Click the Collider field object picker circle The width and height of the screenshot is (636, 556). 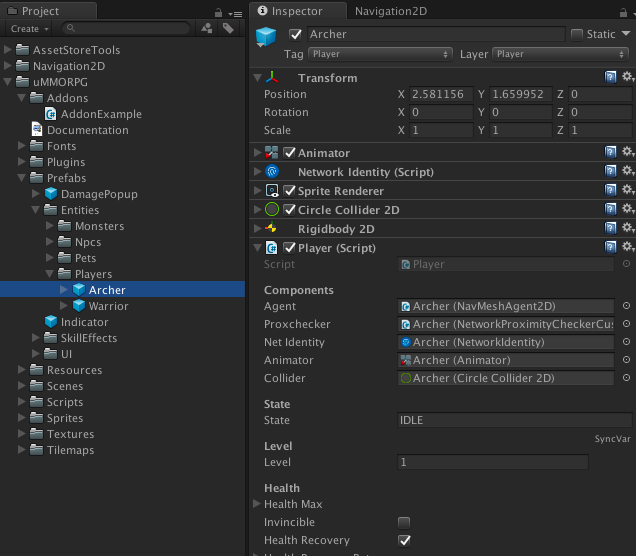coord(626,378)
